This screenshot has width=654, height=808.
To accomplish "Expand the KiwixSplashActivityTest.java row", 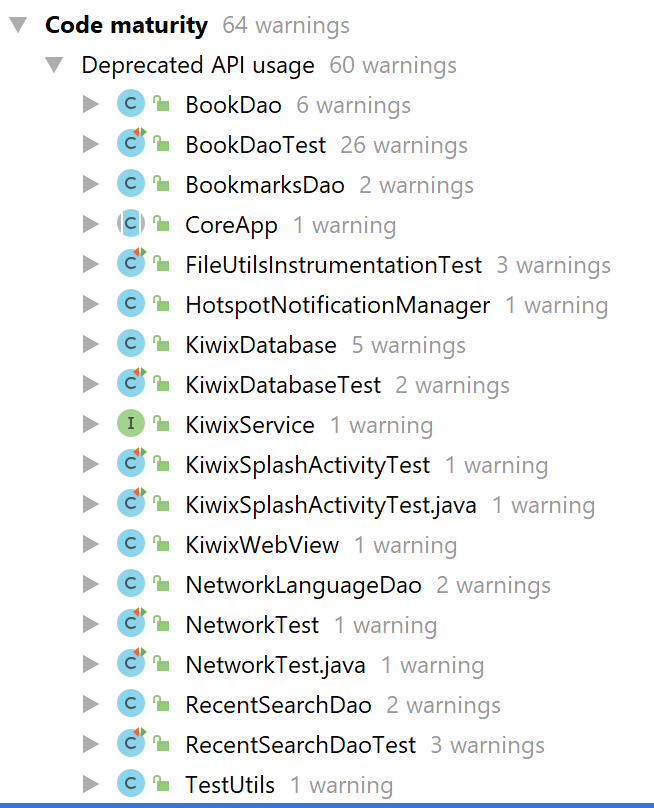I will [91, 504].
